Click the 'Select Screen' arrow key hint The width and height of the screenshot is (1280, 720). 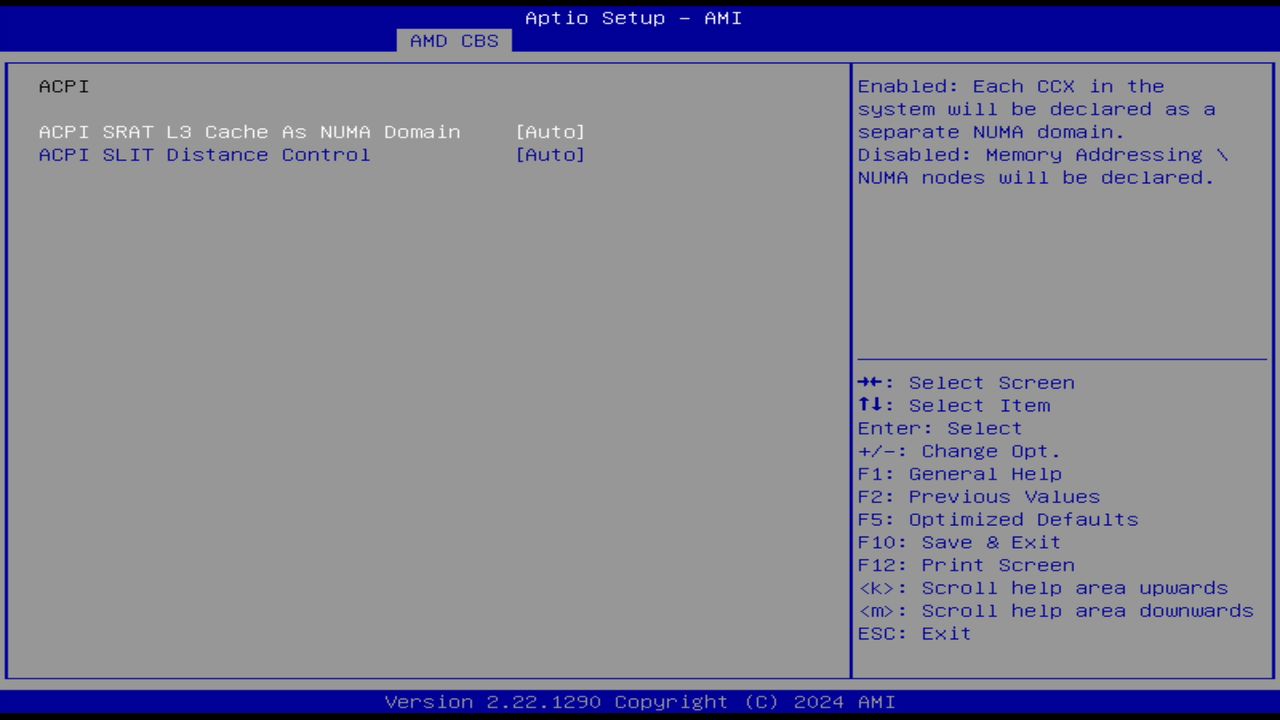pyautogui.click(x=966, y=383)
